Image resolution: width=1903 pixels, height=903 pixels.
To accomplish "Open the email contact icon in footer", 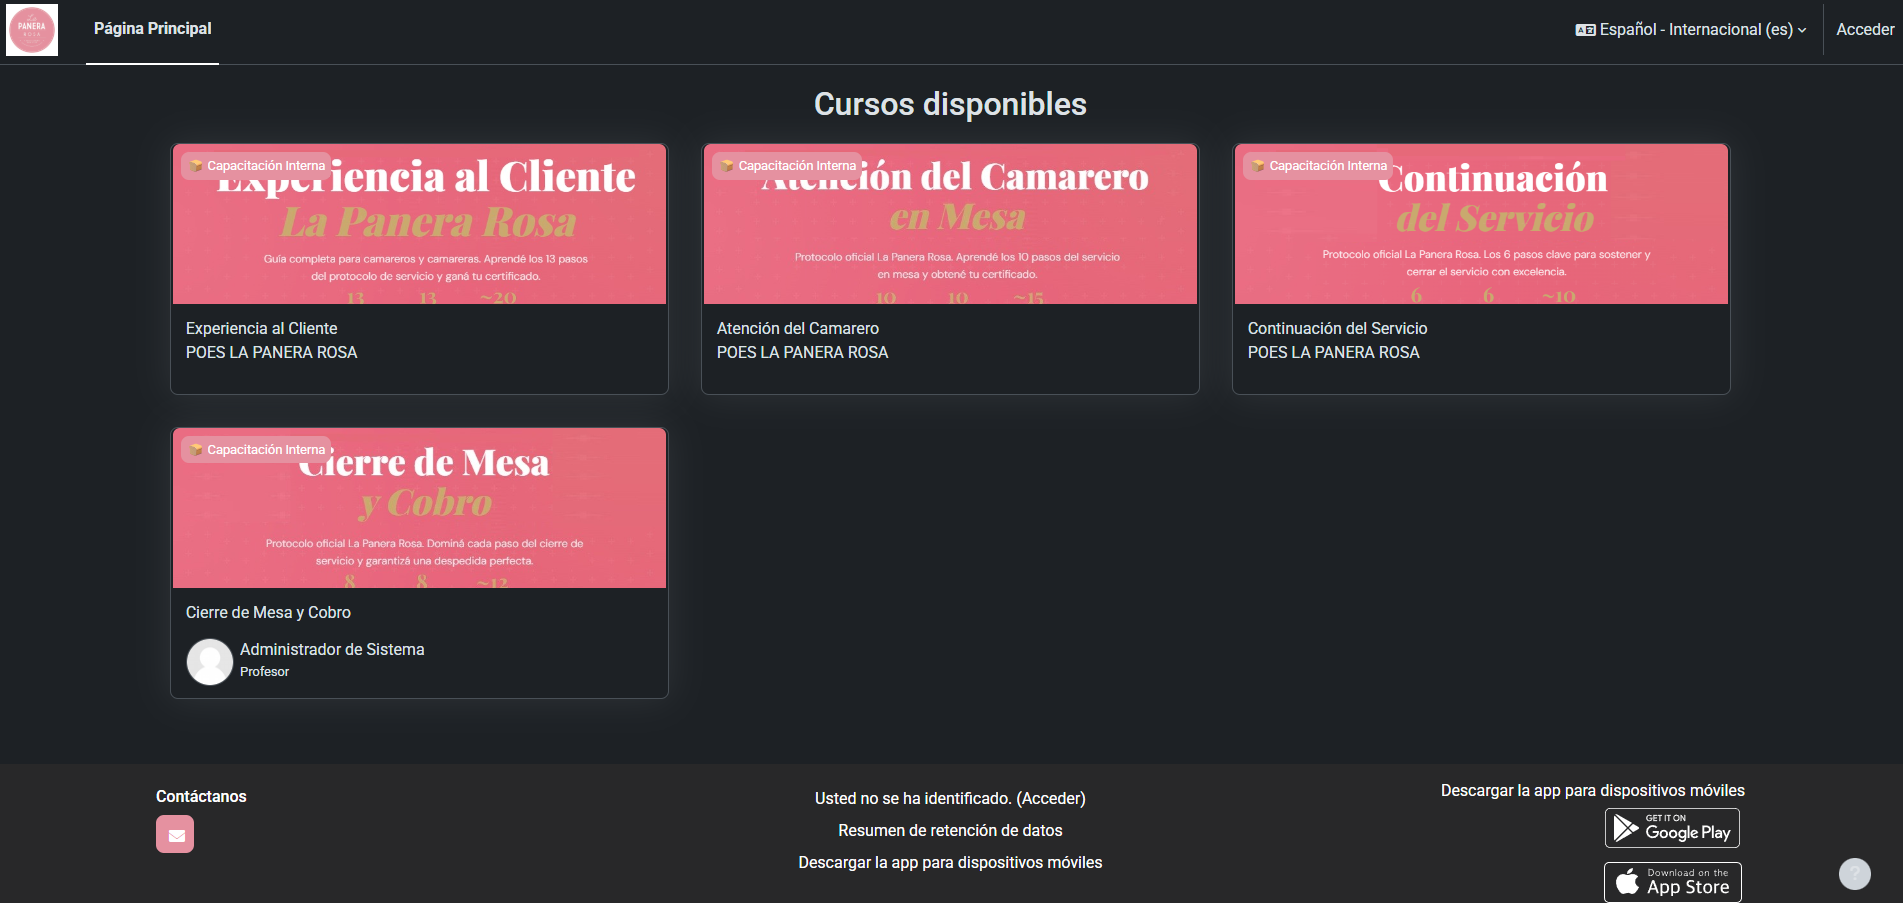I will click(175, 833).
